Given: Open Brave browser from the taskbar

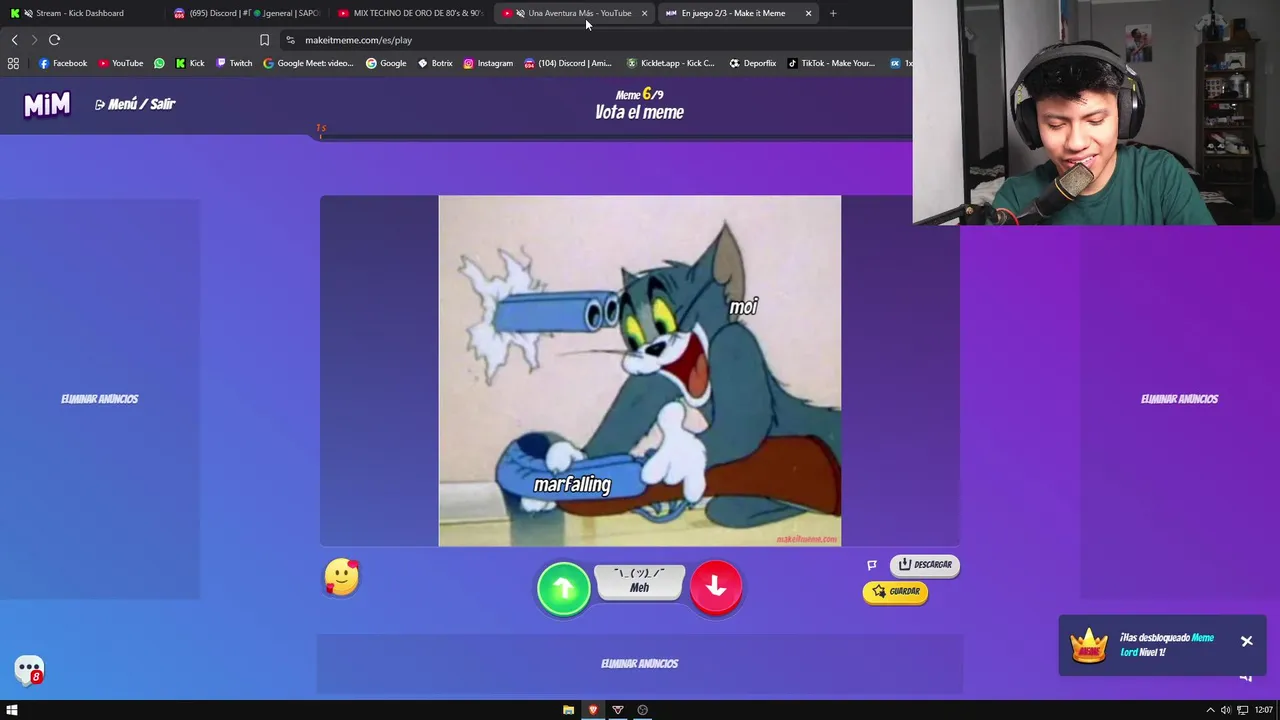Looking at the screenshot, I should tap(593, 710).
